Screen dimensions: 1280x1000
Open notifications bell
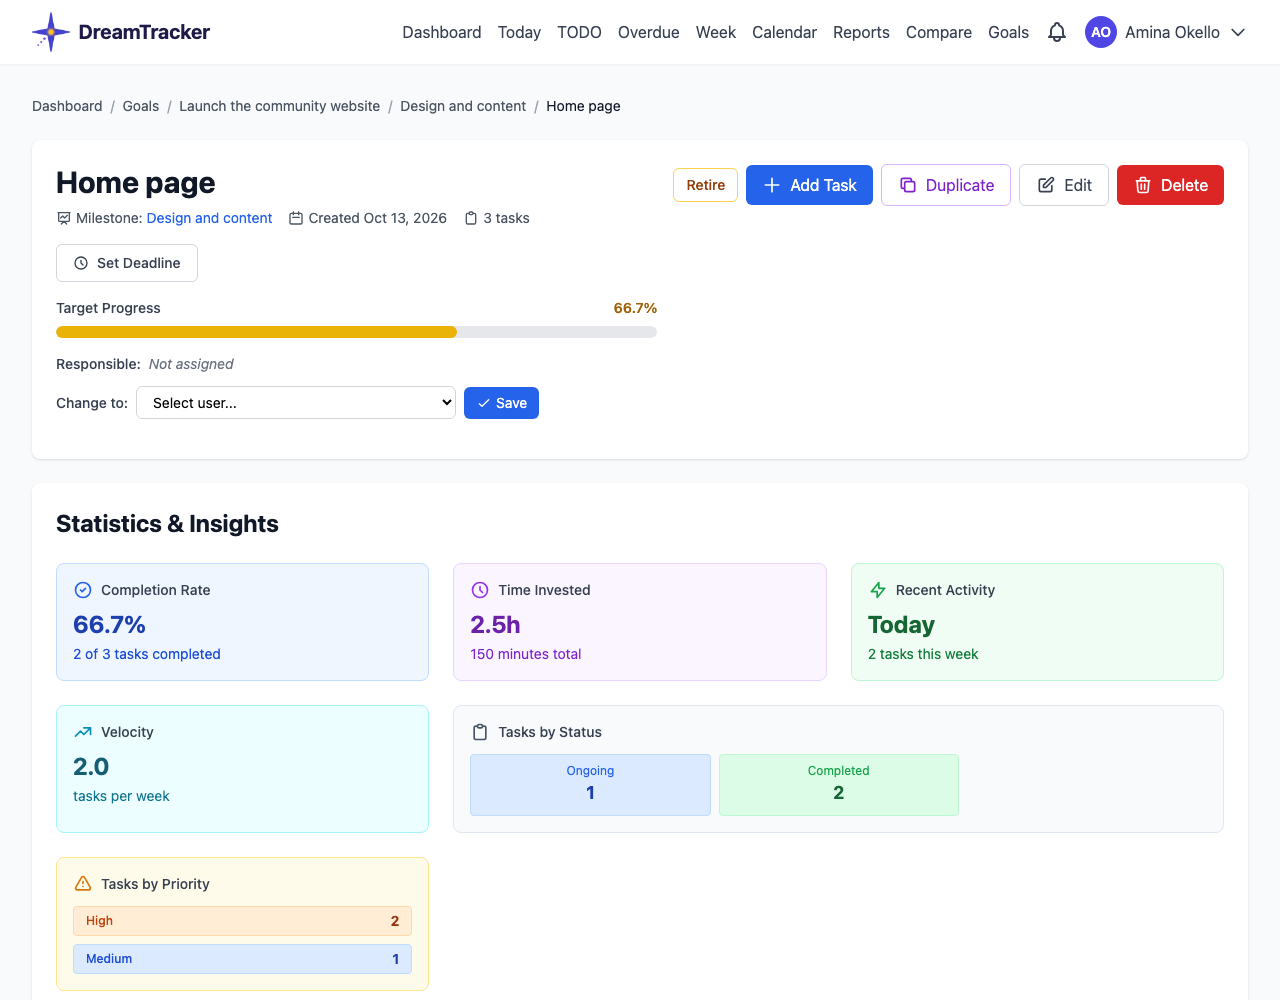pyautogui.click(x=1057, y=32)
